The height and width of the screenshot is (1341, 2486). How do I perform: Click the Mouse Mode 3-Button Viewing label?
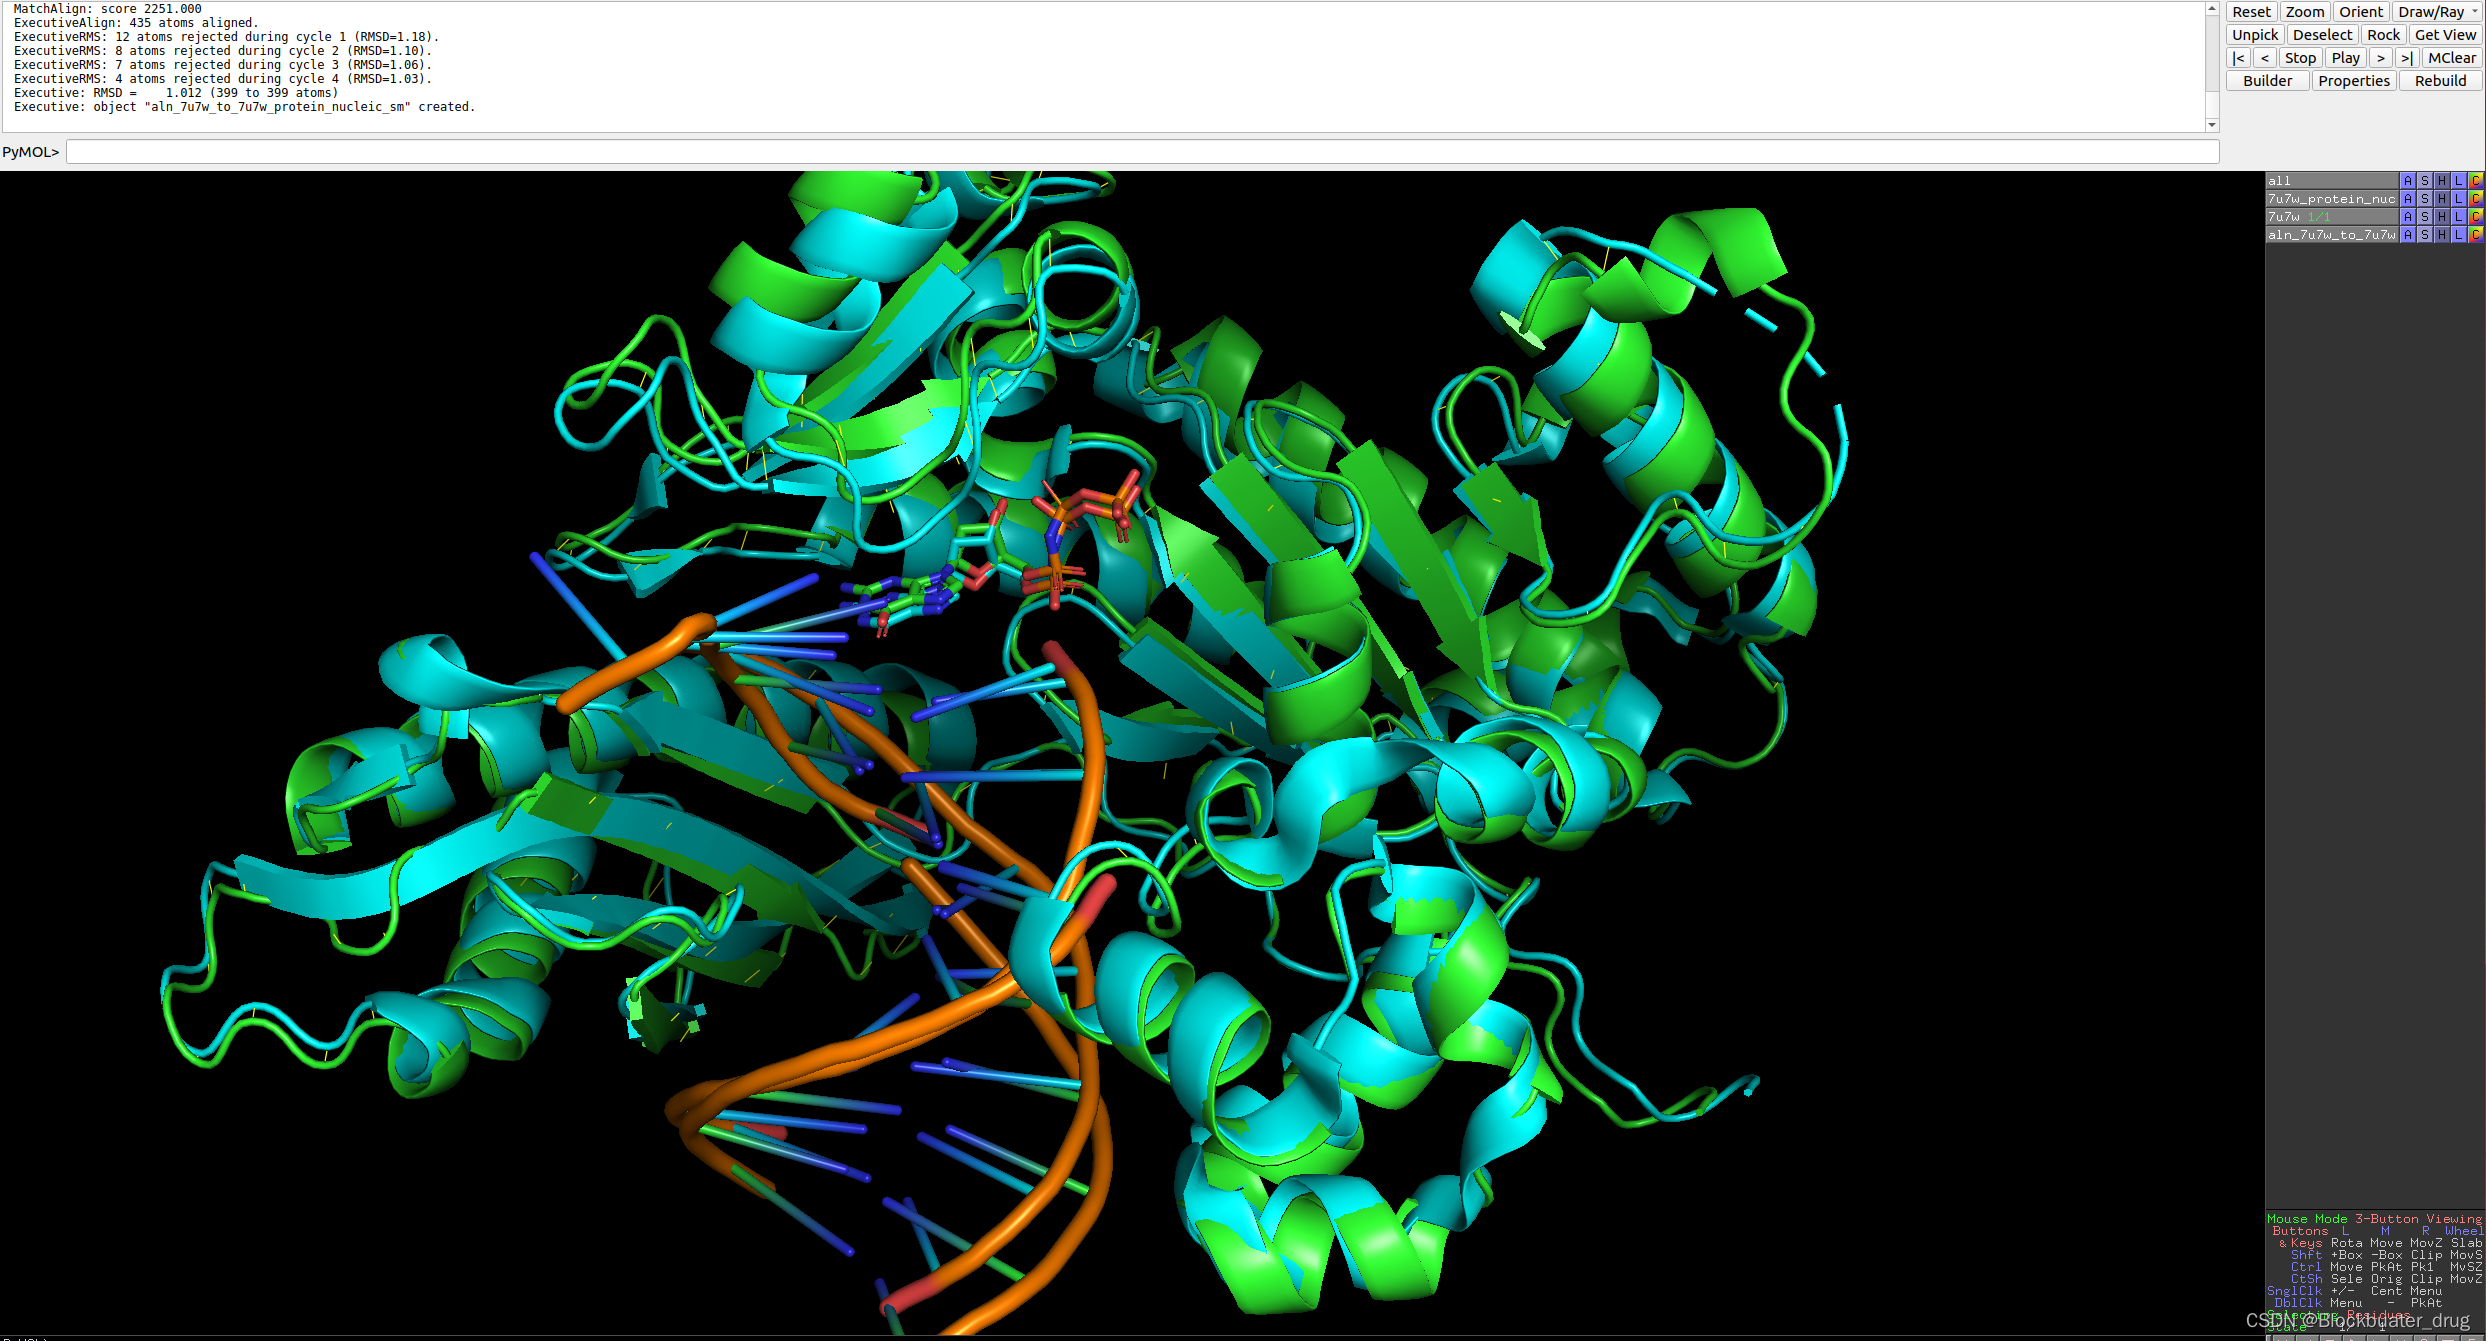(2374, 1219)
